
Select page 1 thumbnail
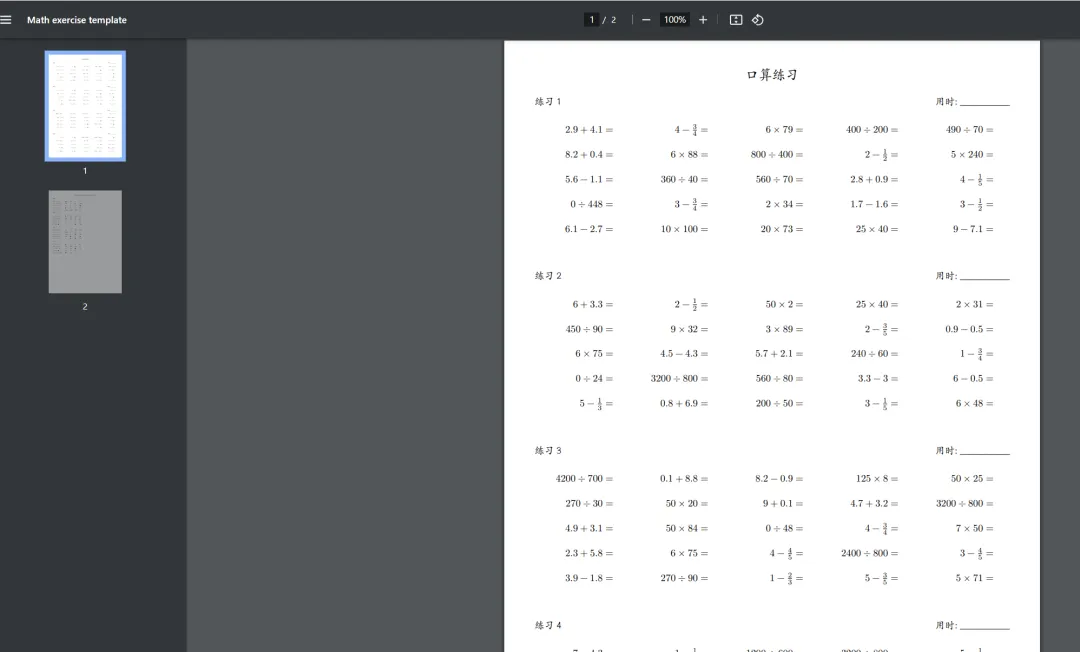(x=85, y=106)
